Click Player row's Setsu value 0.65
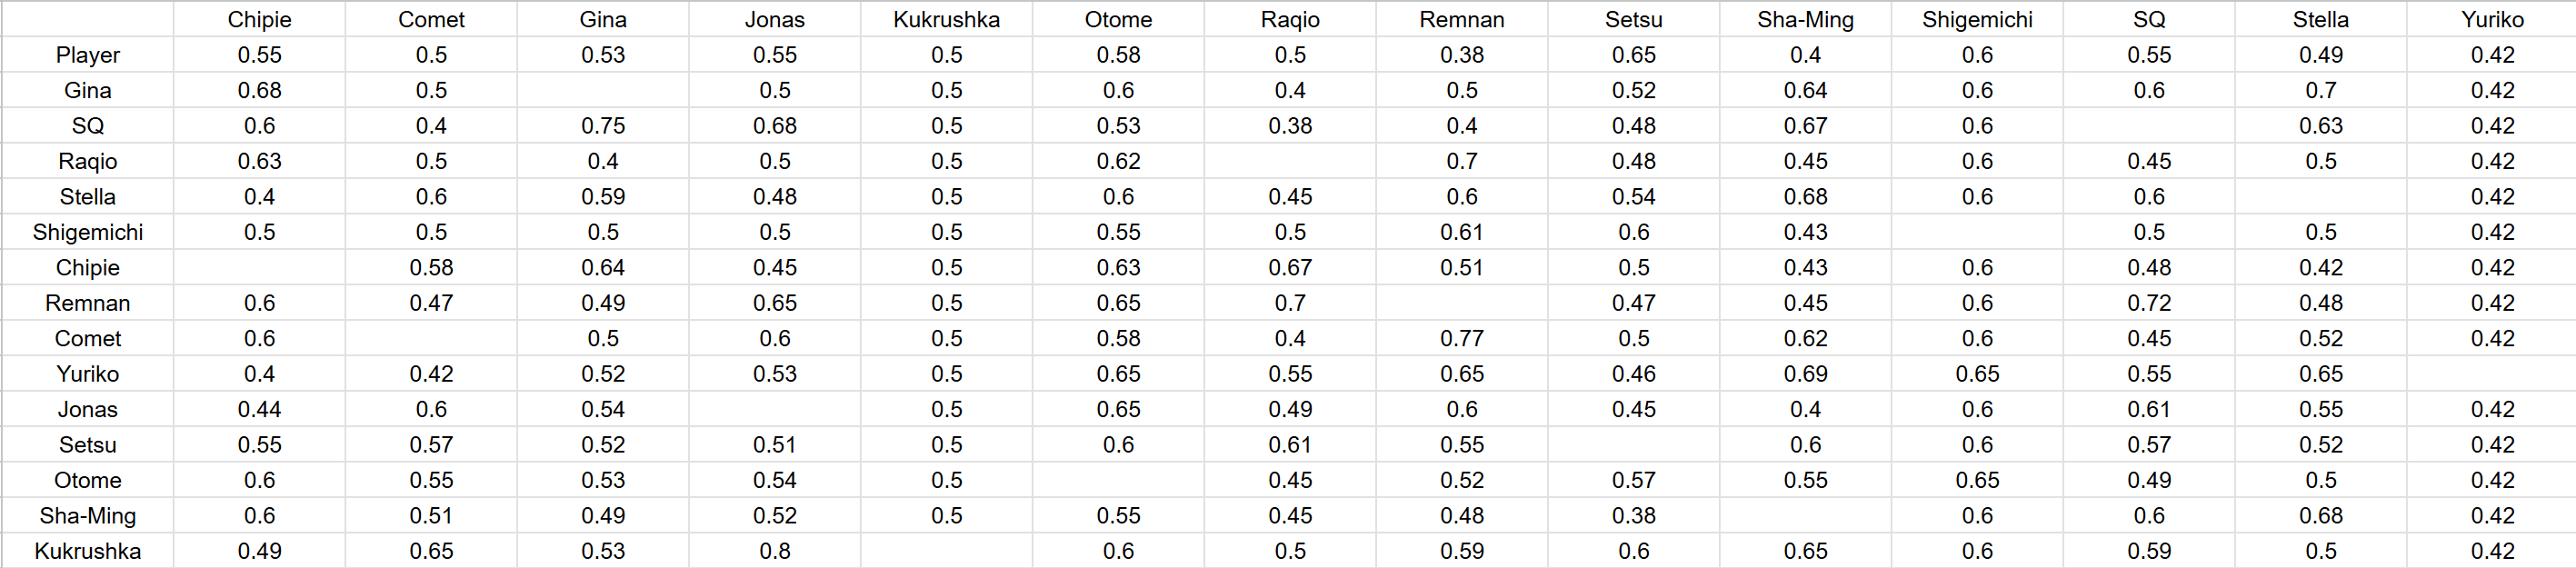This screenshot has height=568, width=2576. coord(1633,55)
